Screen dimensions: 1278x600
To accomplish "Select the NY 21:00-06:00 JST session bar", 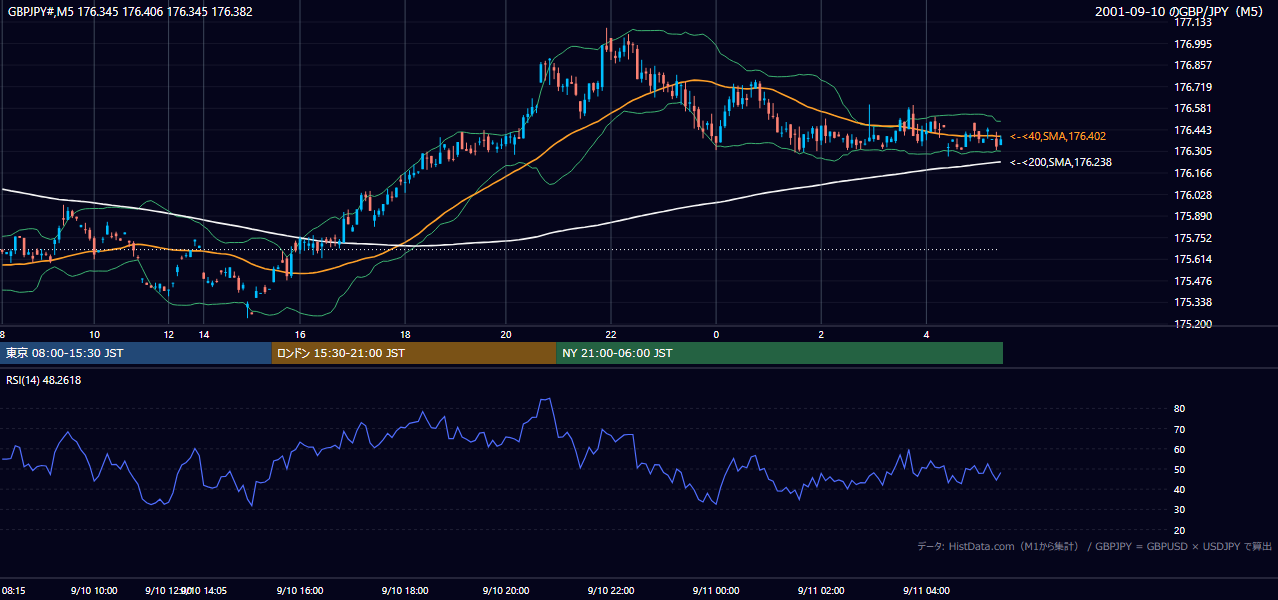I will coord(779,353).
